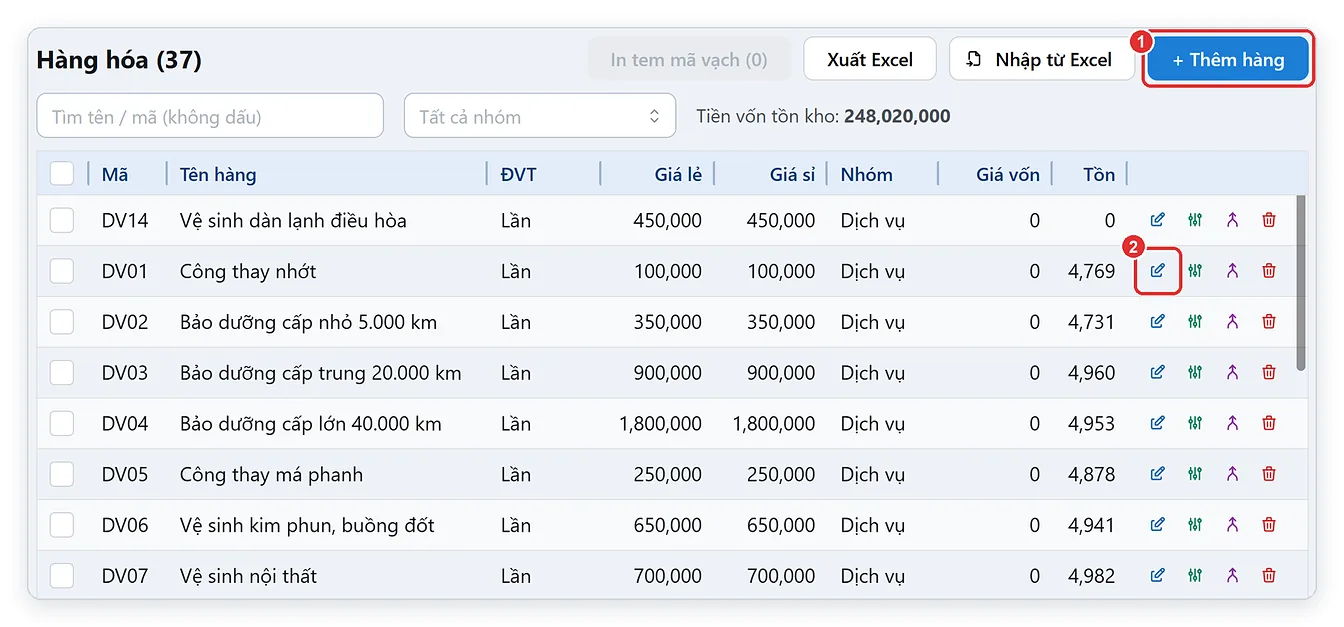This screenshot has width=1344, height=627.
Task: Click the stock value 4,960 for DV03
Action: pos(1091,373)
